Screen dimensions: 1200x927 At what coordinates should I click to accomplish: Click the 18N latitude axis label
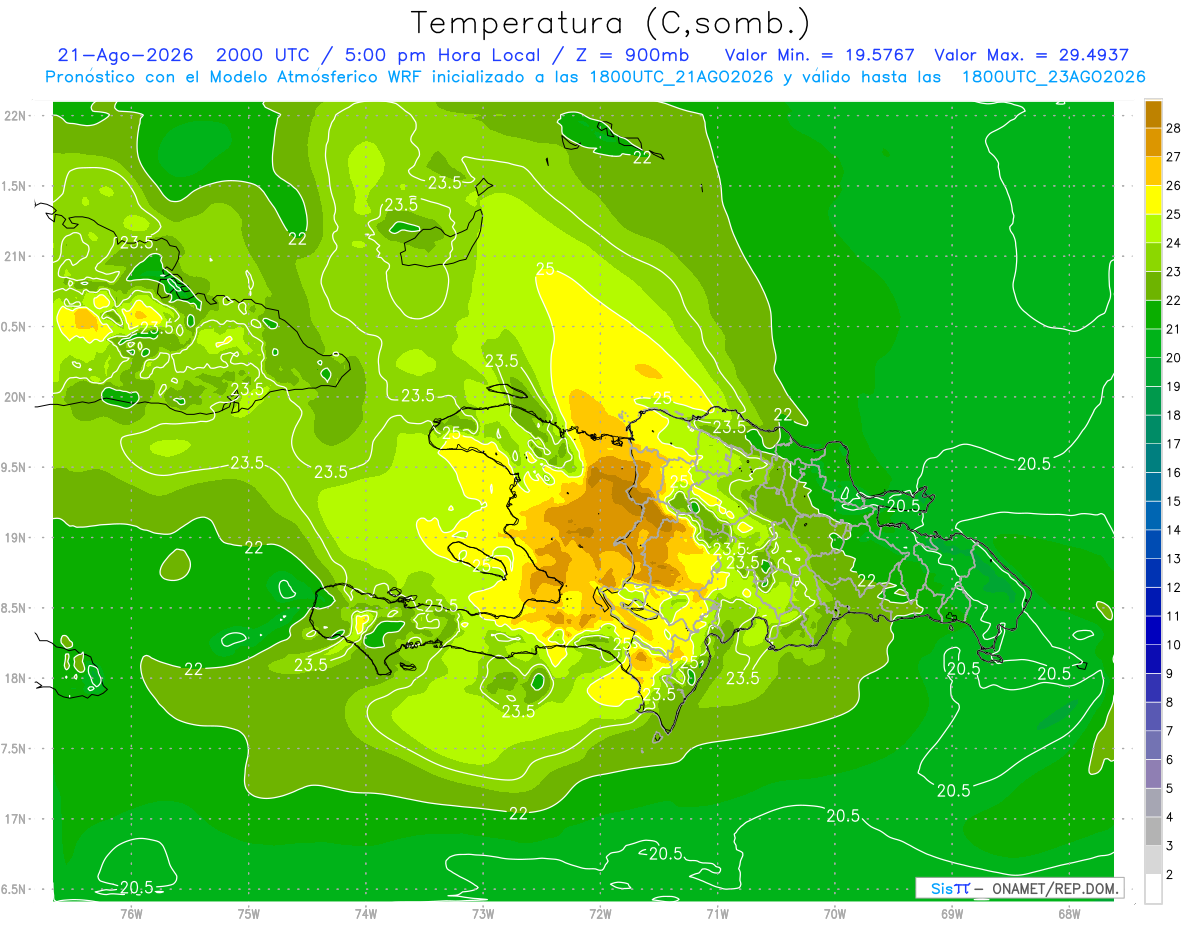tap(15, 679)
